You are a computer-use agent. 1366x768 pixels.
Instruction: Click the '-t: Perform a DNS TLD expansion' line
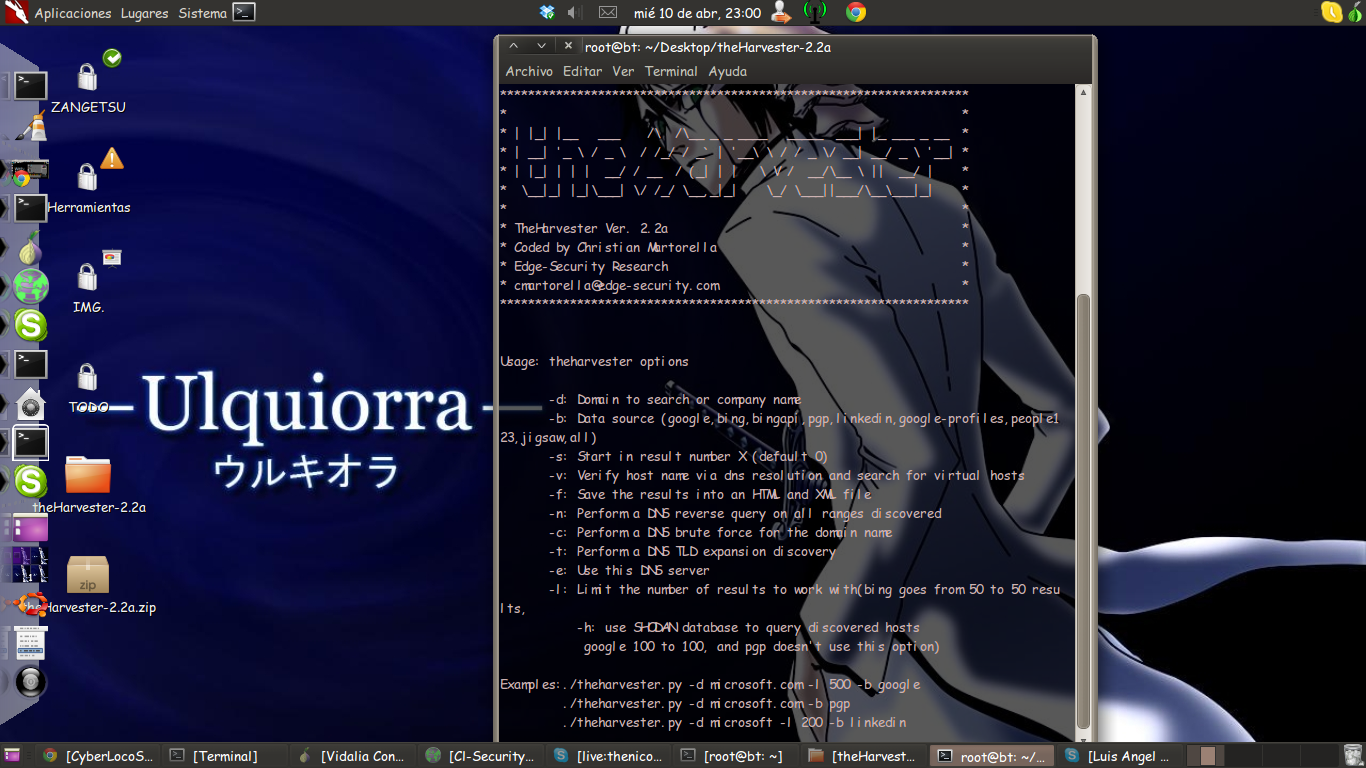[692, 551]
